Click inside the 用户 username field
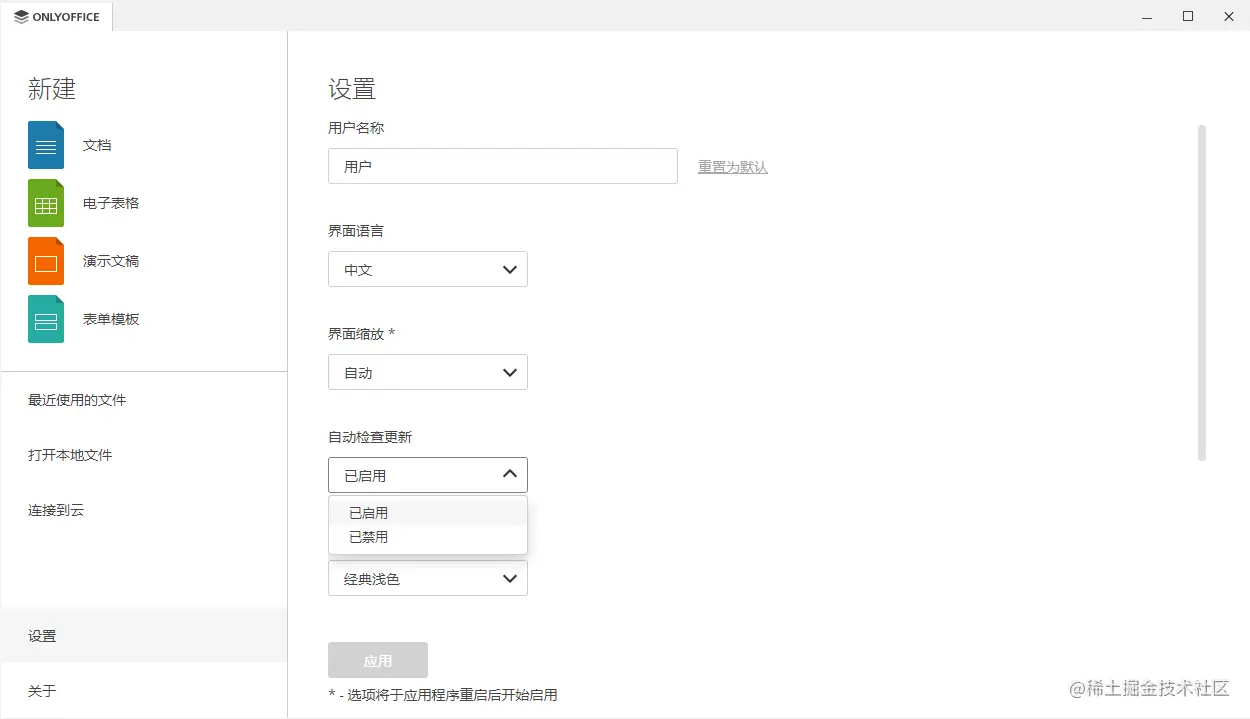 [502, 166]
